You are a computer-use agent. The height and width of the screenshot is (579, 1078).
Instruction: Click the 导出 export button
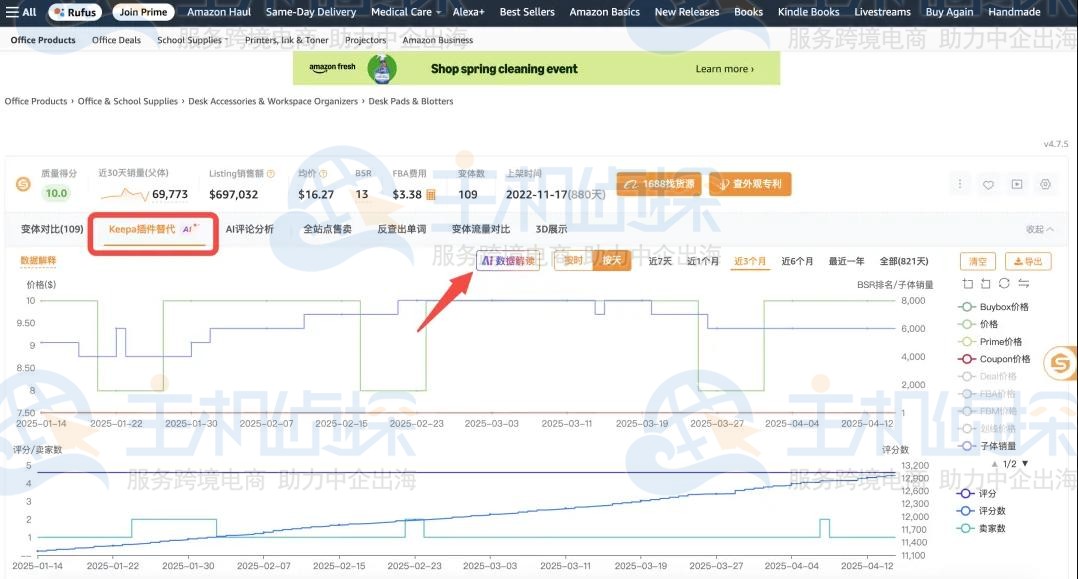tap(1027, 262)
